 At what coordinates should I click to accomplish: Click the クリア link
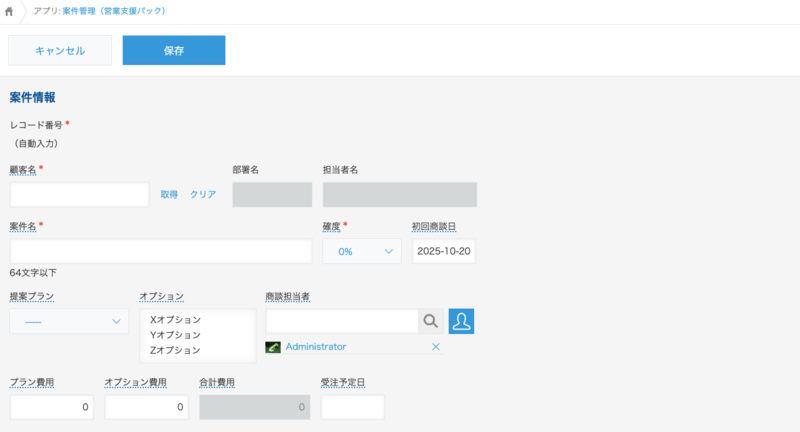[x=203, y=195]
